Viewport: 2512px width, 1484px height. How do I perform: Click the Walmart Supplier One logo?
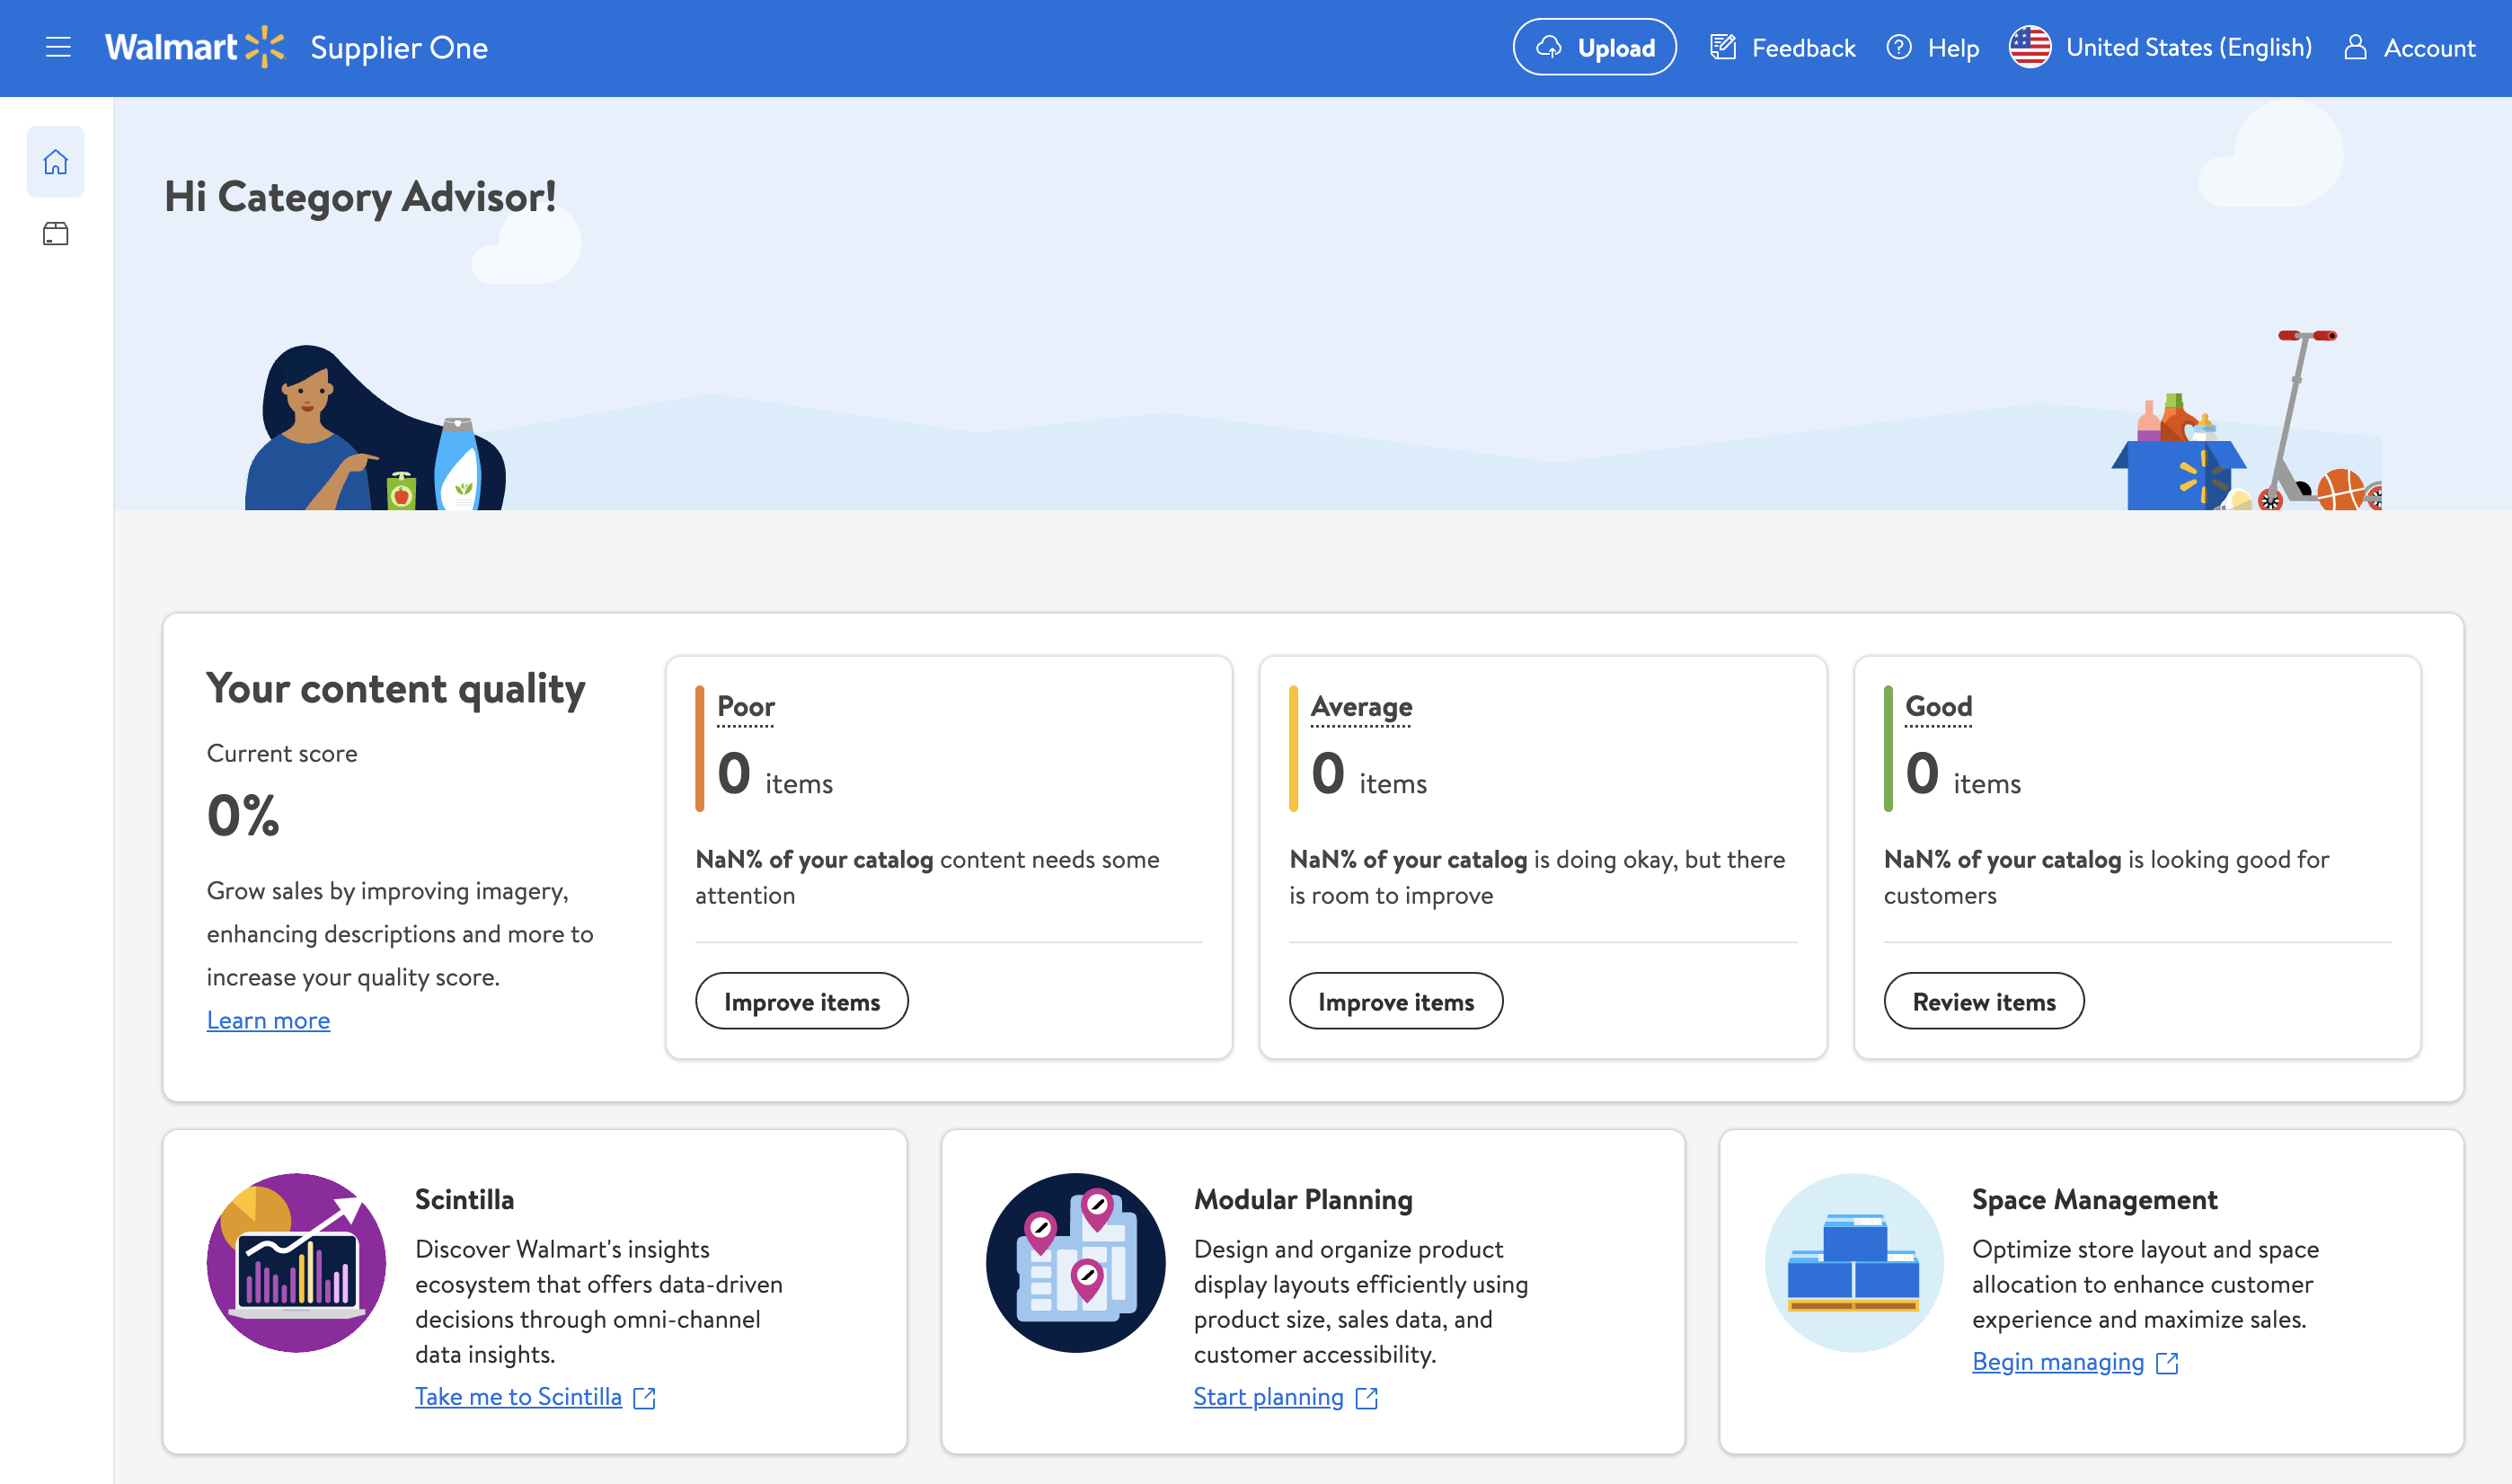(296, 47)
